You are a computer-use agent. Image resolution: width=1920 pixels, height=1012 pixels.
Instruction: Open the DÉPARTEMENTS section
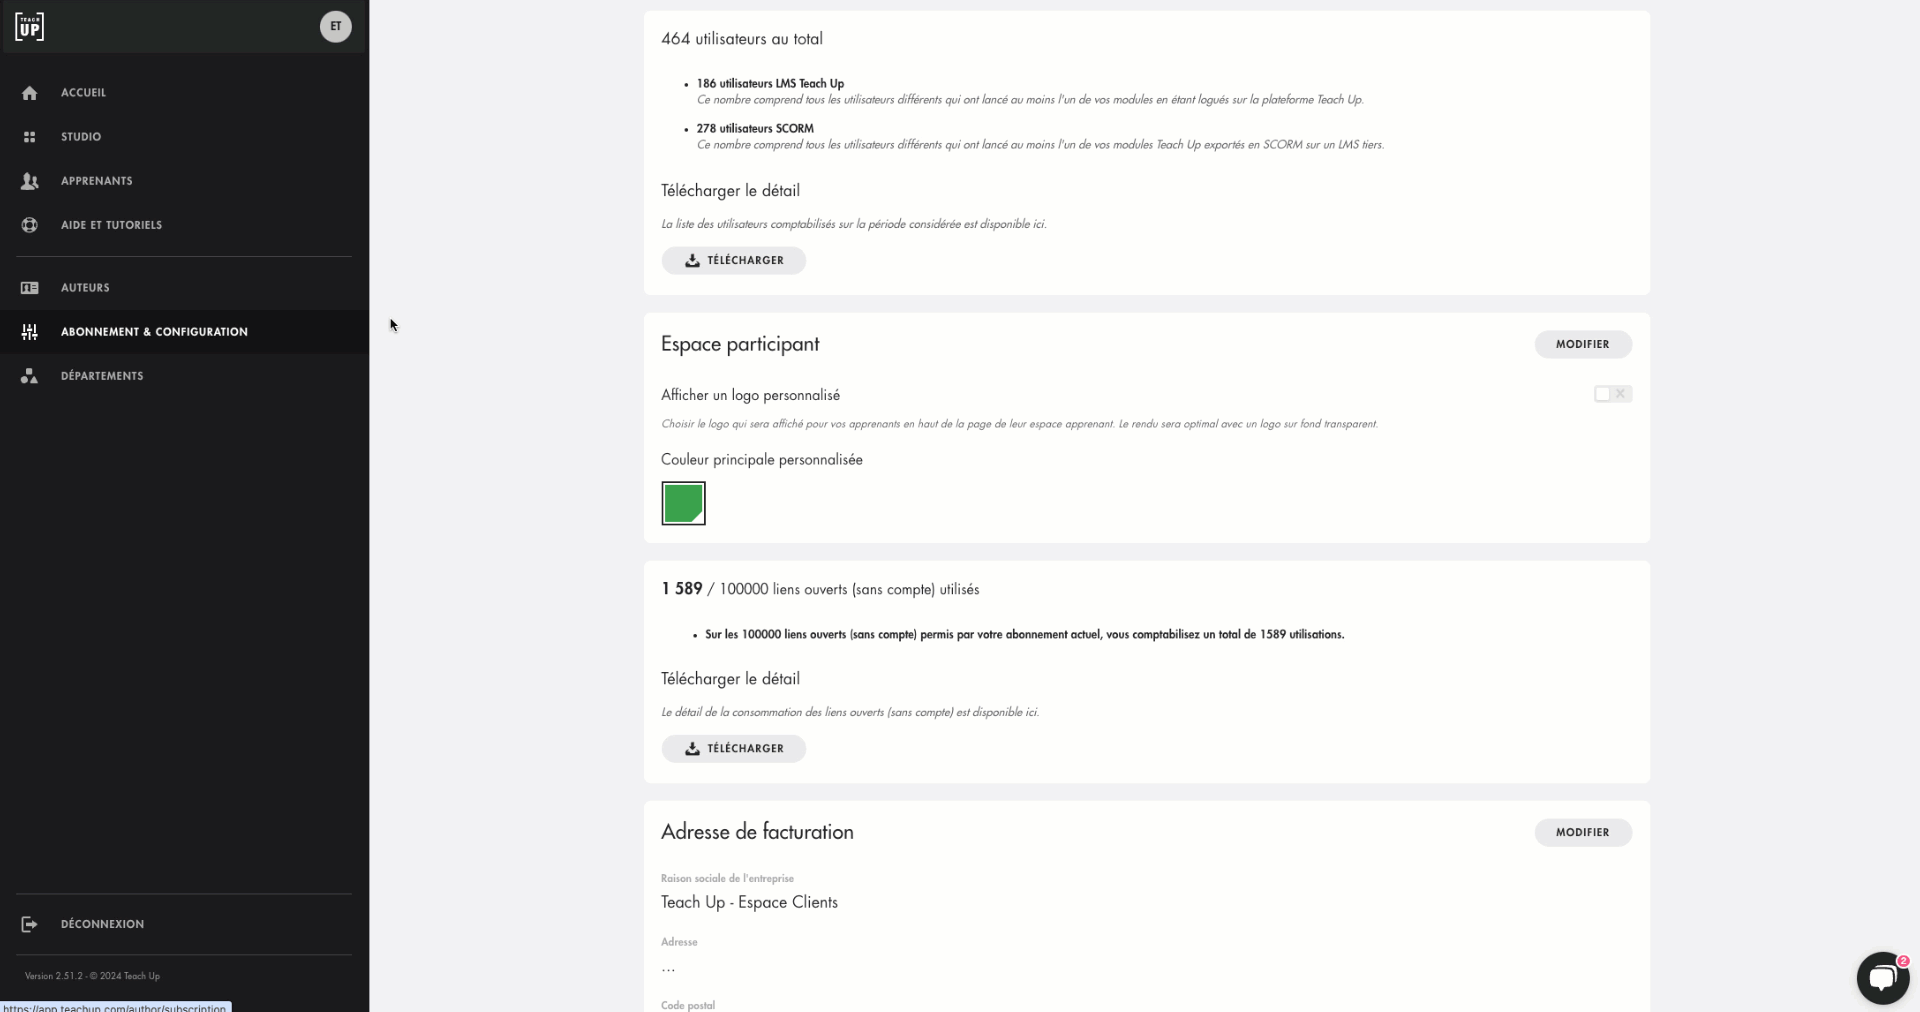point(101,375)
